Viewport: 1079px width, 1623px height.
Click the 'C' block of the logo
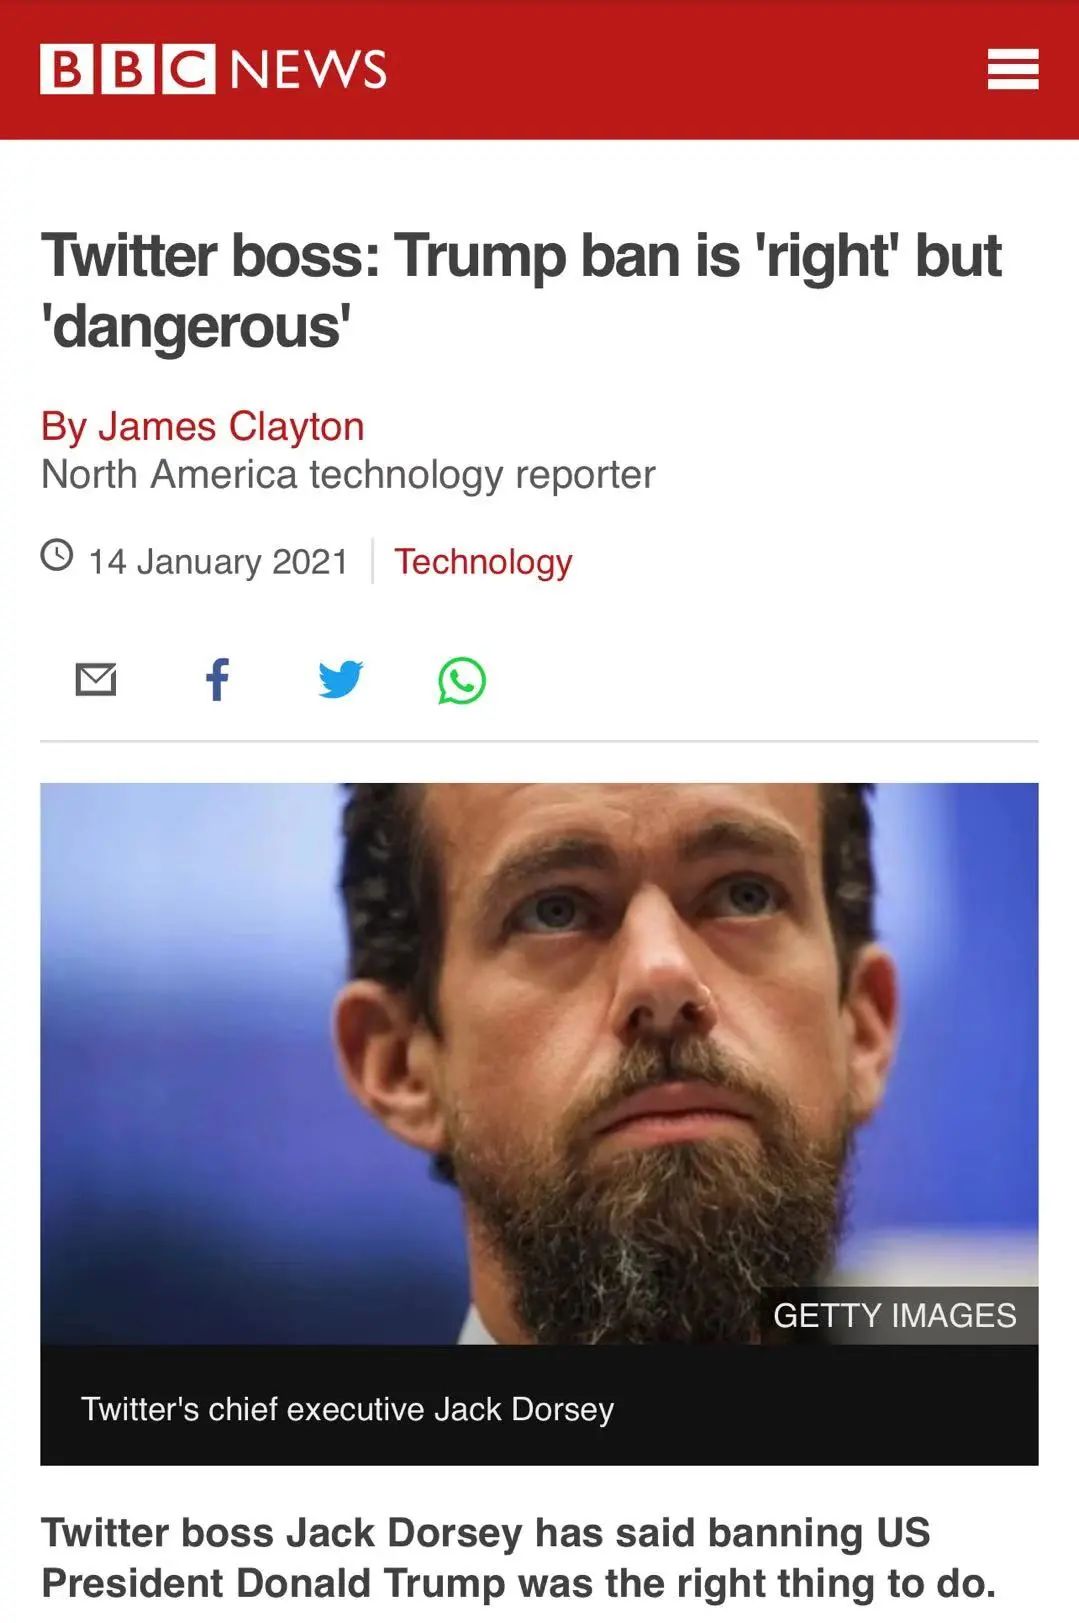pyautogui.click(x=188, y=69)
